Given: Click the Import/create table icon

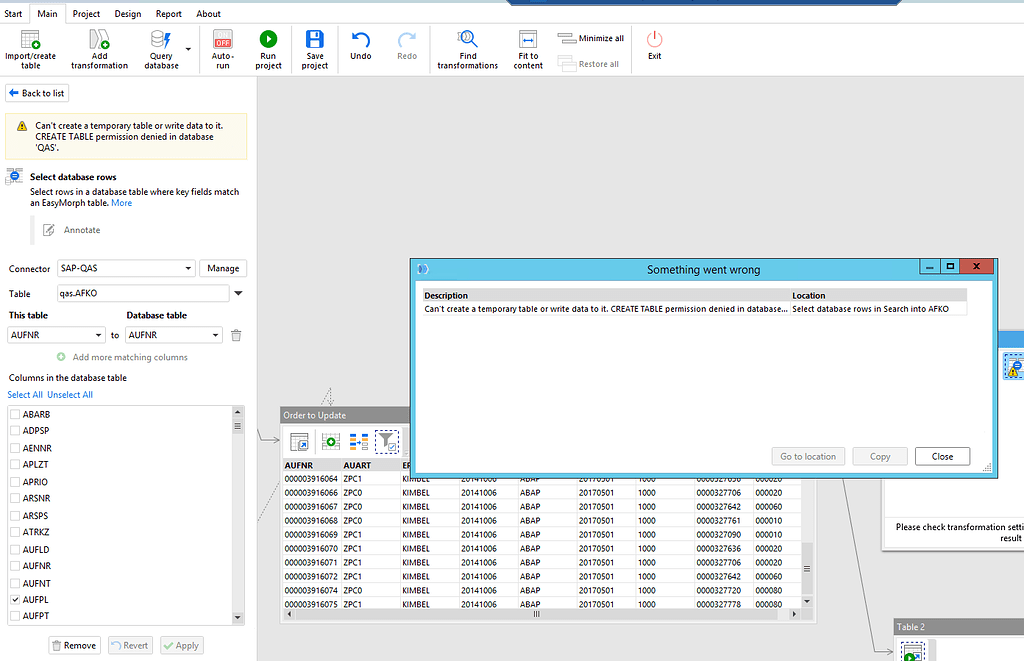Looking at the screenshot, I should point(30,40).
